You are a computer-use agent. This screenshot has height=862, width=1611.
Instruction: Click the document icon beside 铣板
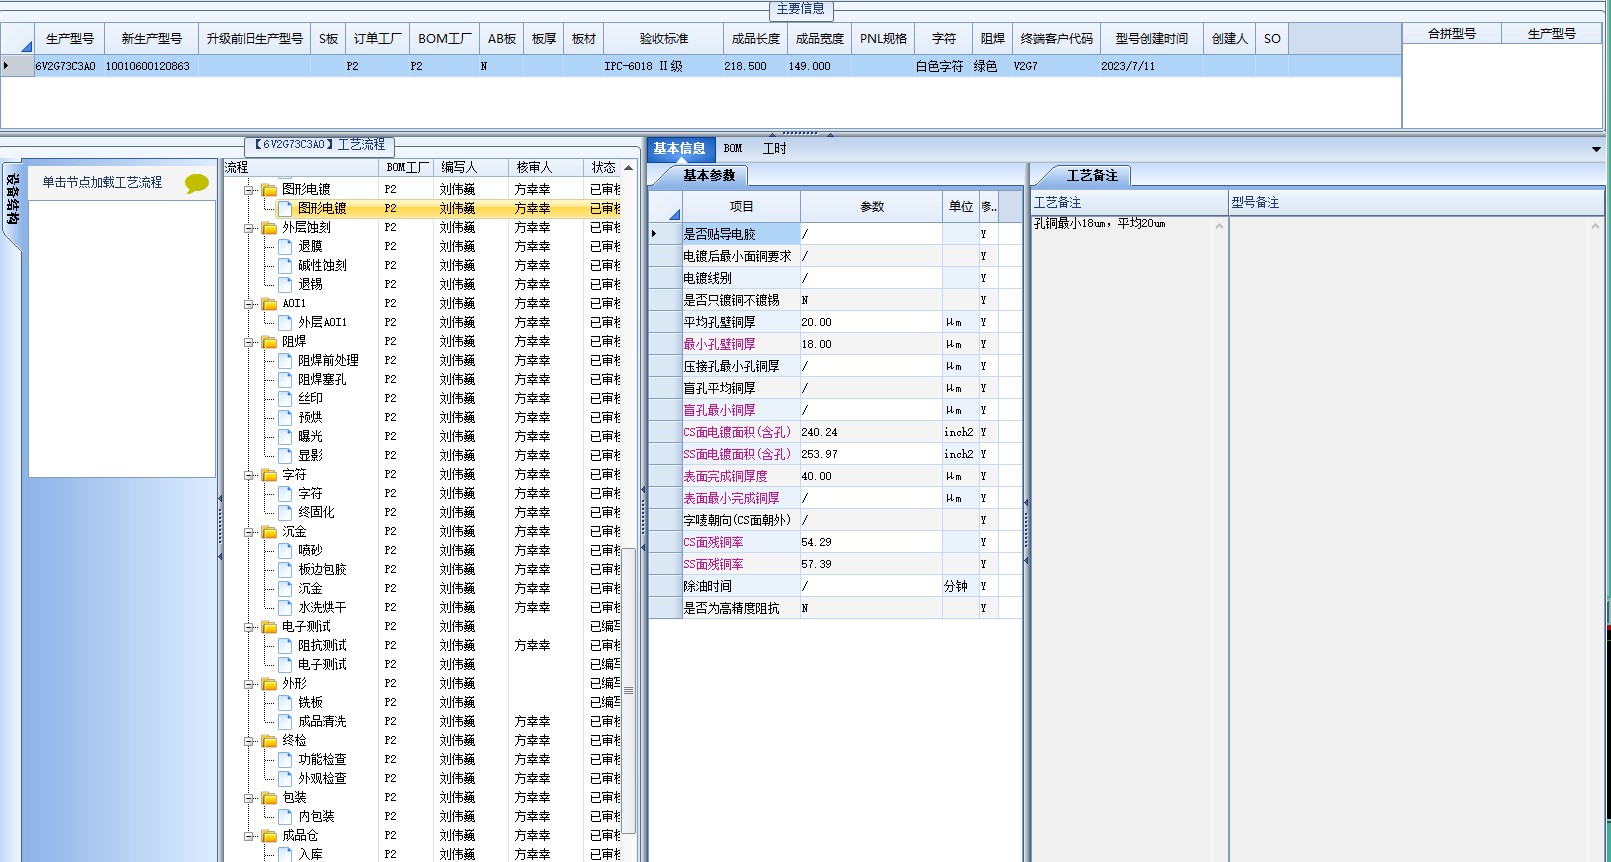pyautogui.click(x=285, y=702)
